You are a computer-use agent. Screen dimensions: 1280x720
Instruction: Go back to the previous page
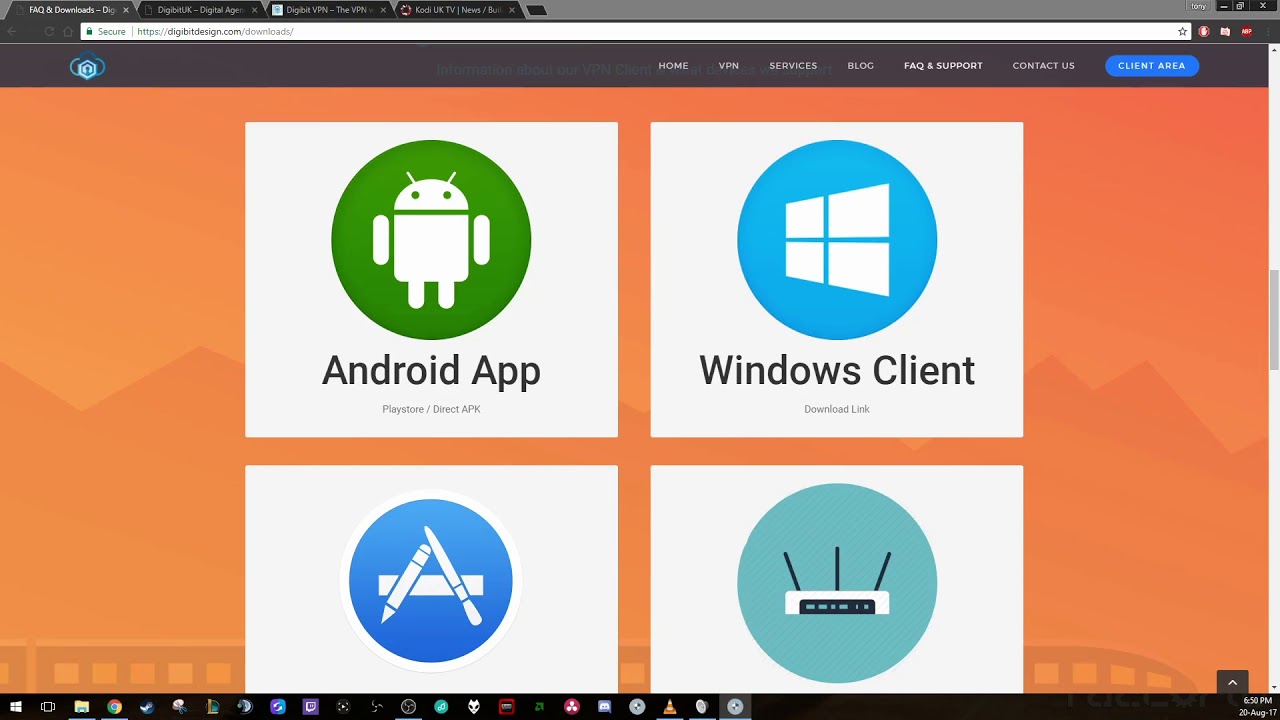click(12, 32)
